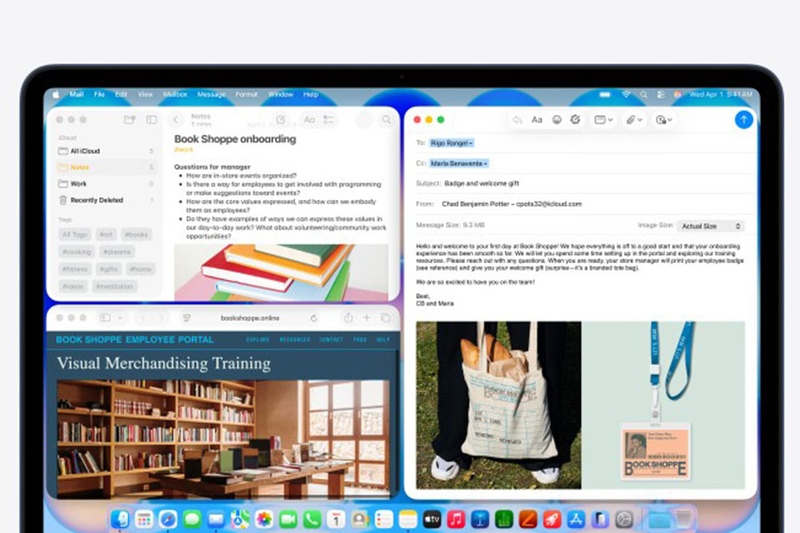
Task: Open Finder from the Dock
Action: tap(120, 519)
